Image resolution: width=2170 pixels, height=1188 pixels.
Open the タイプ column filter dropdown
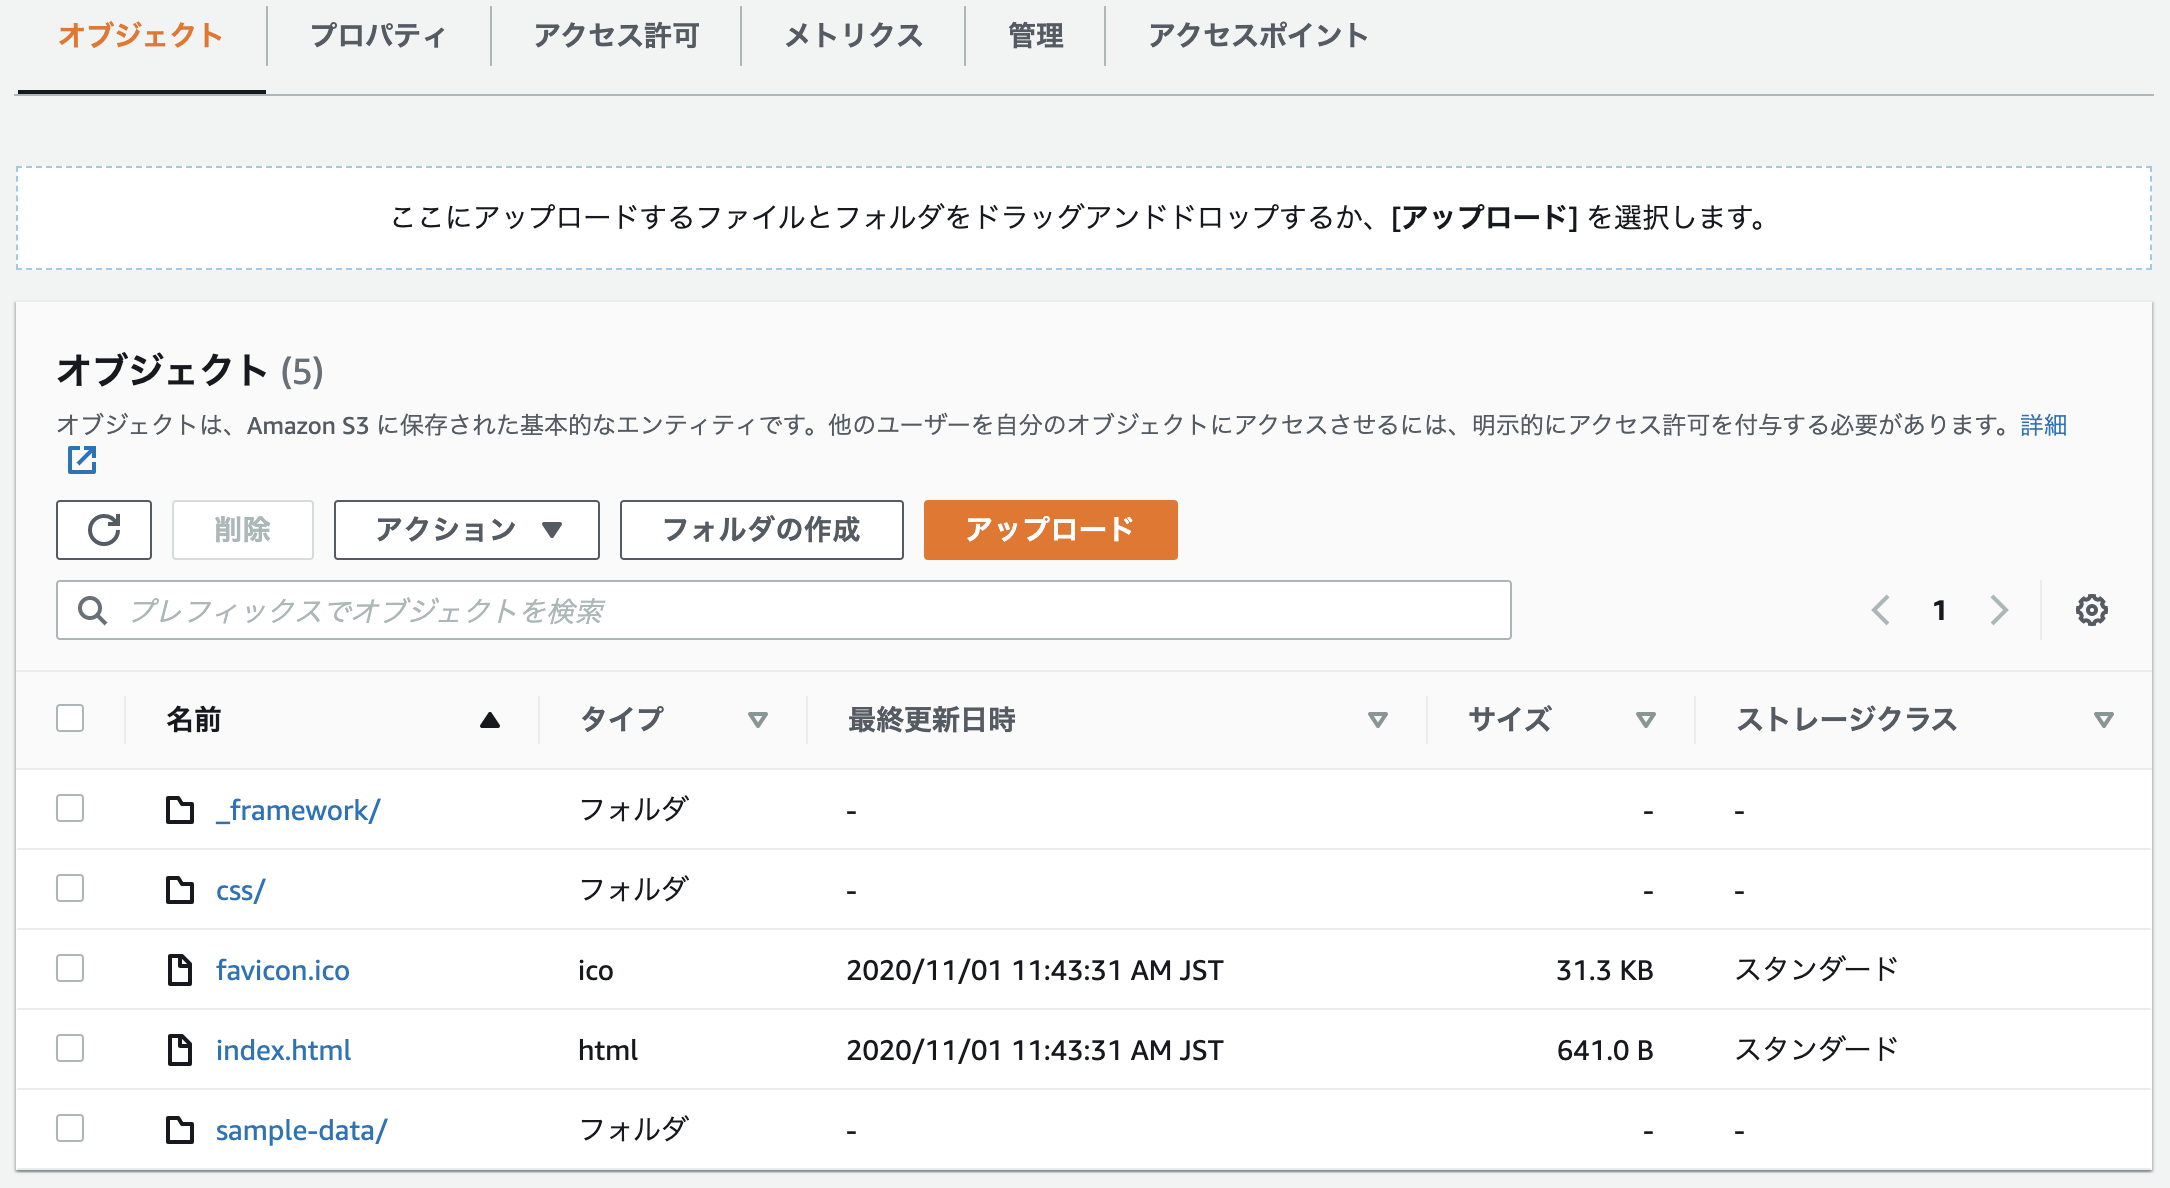coord(758,719)
